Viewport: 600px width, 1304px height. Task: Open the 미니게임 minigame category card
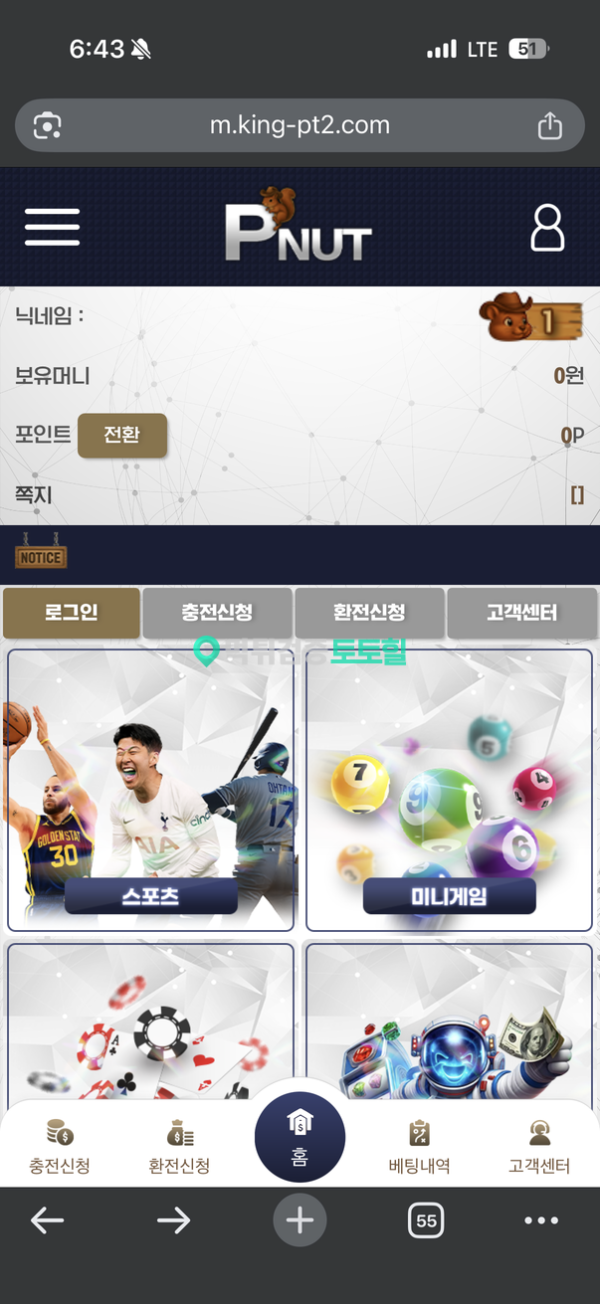pyautogui.click(x=449, y=790)
